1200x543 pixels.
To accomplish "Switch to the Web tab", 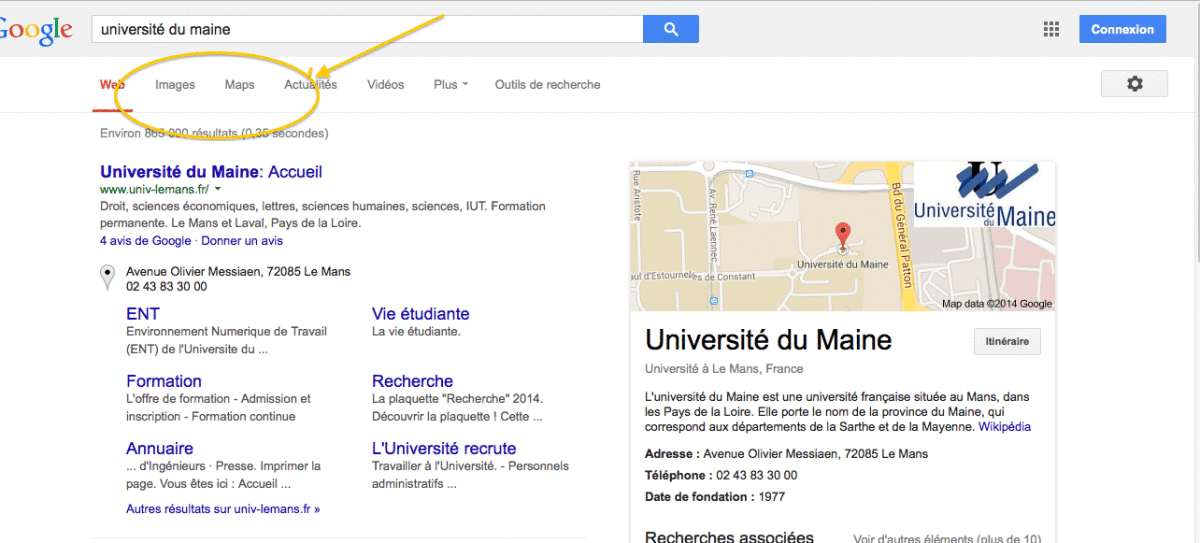I will click(x=112, y=85).
